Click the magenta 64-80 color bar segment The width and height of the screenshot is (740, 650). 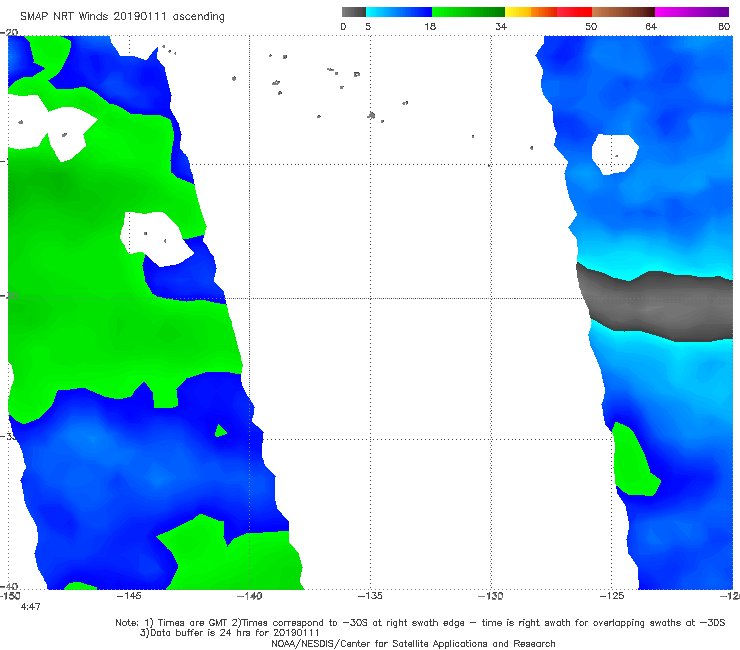[x=692, y=12]
